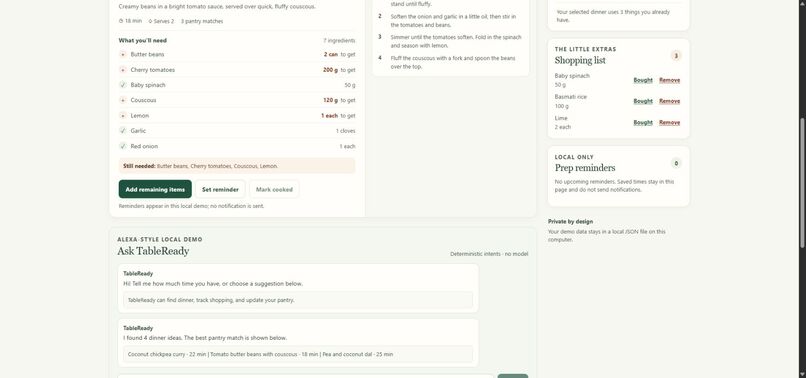
Task: Remove Baby spinach from the shopping list
Action: pos(669,80)
